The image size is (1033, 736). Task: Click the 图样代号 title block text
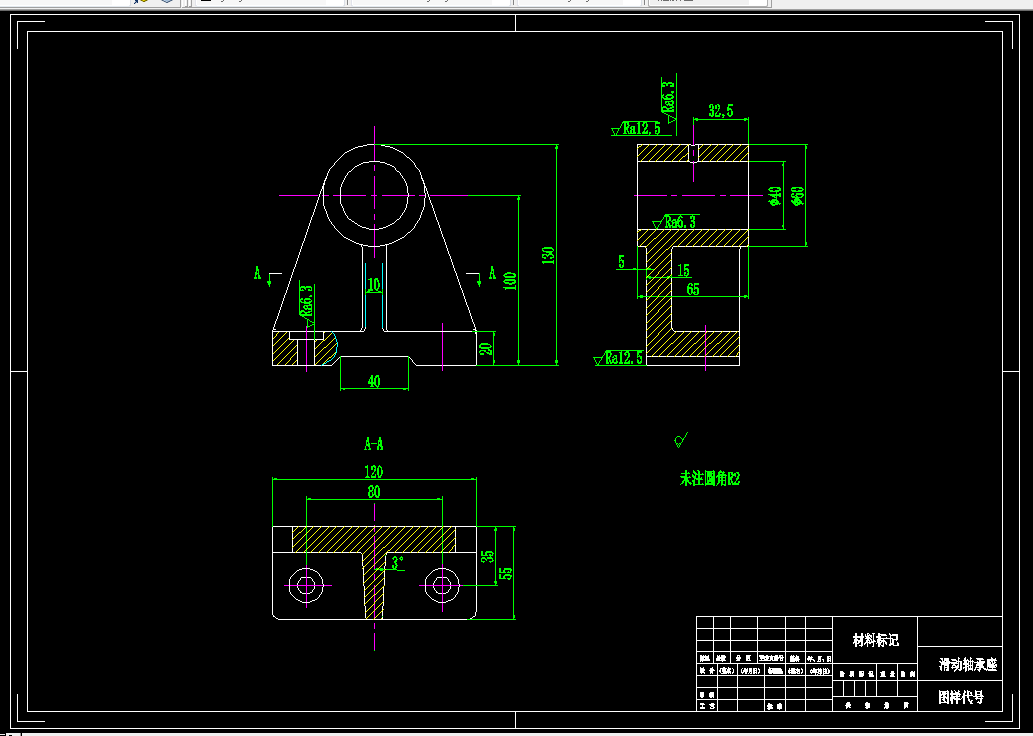click(x=961, y=698)
